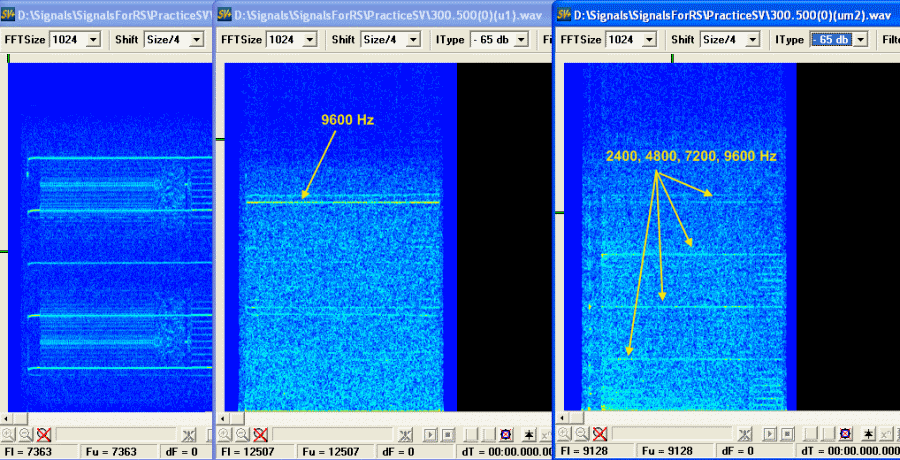Click the star marker icon in um2.wav toolbar
900x460 pixels.
(867, 434)
